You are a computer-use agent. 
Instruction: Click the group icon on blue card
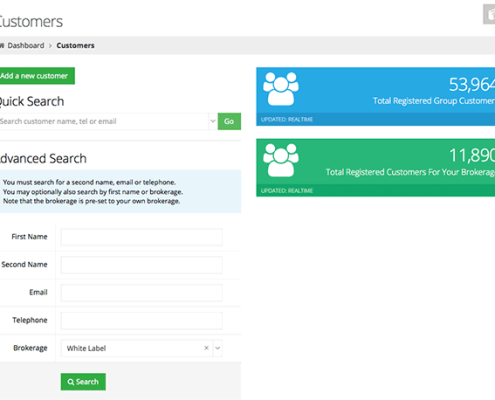[281, 89]
